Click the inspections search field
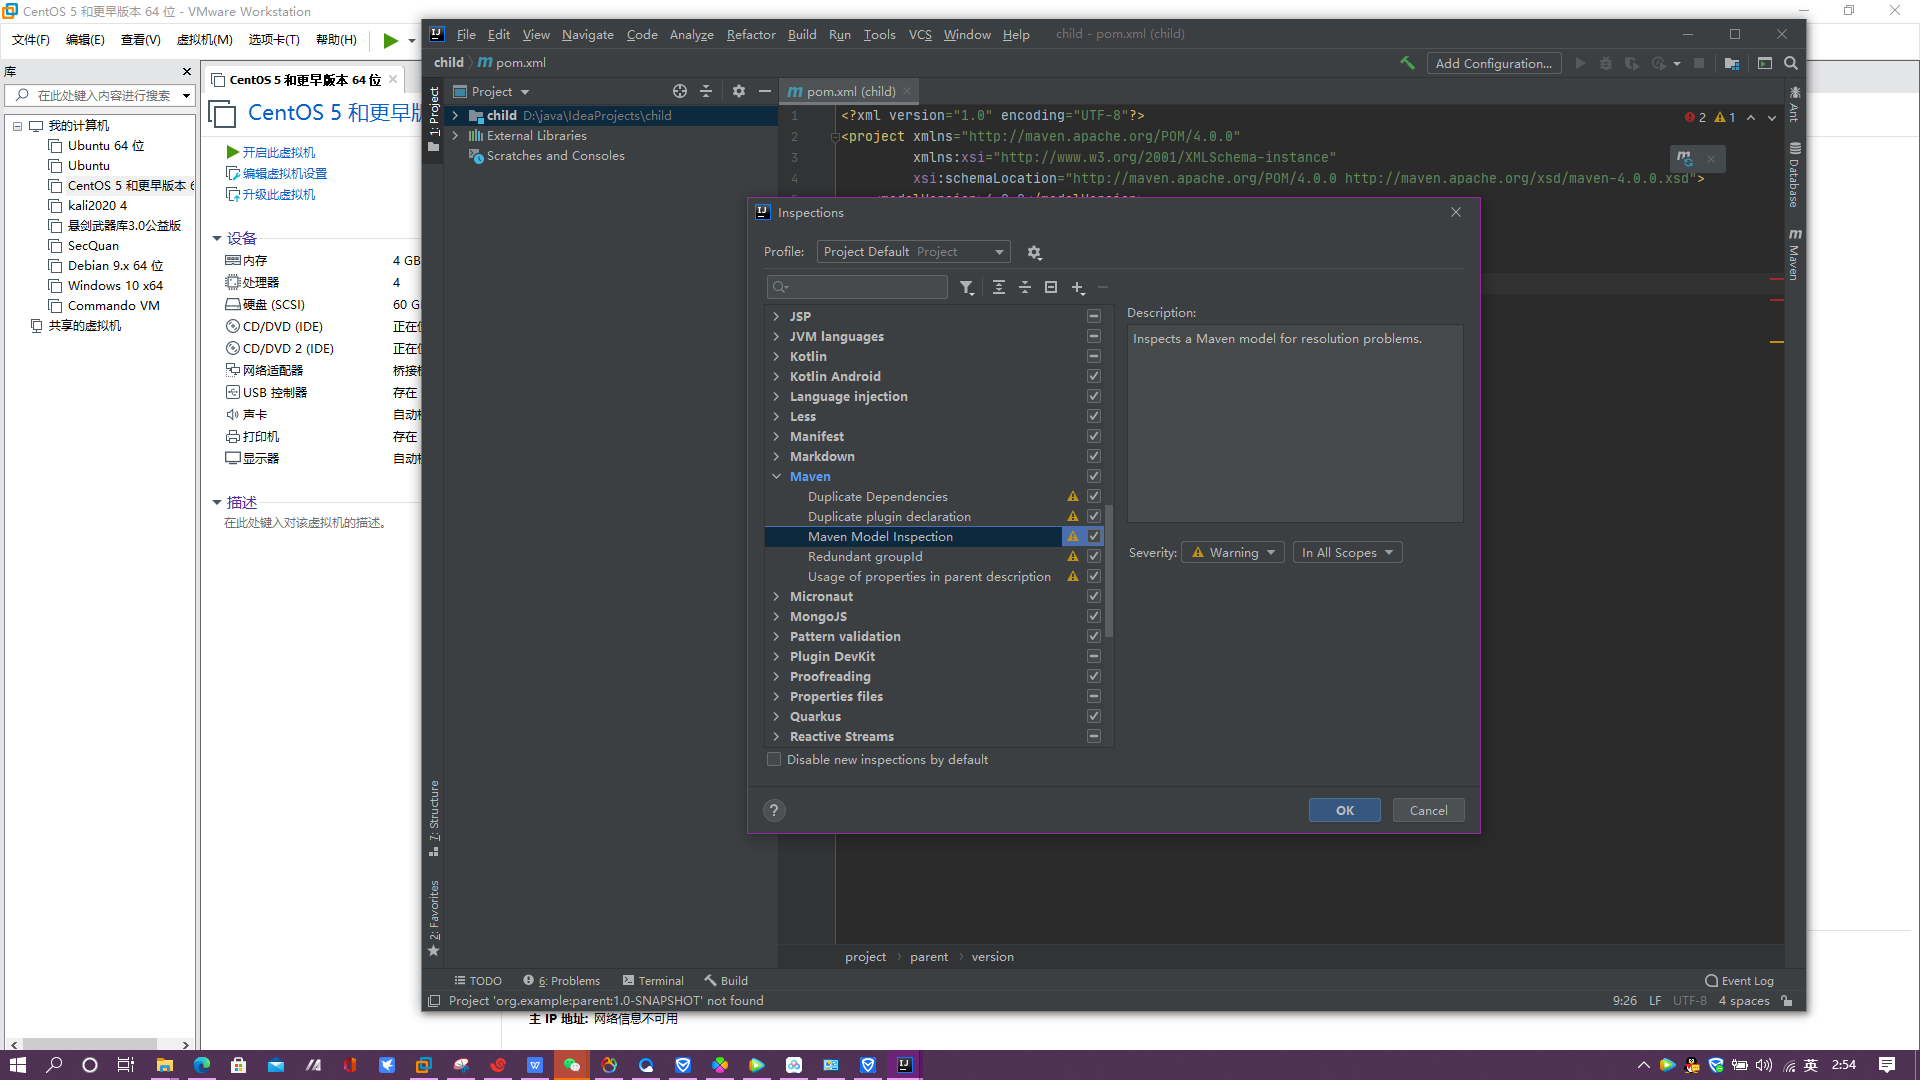Viewport: 1920px width, 1080px height. click(857, 287)
